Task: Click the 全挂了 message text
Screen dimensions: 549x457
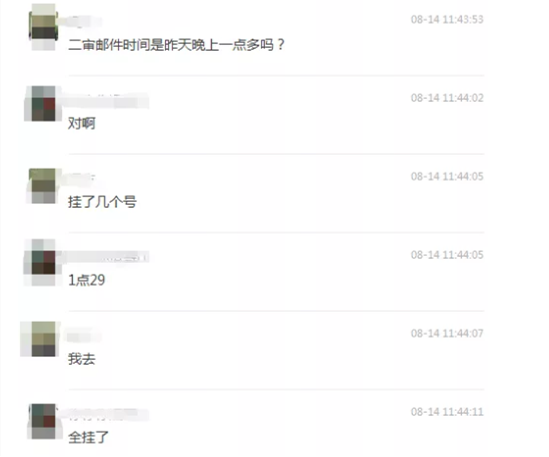Action: pyautogui.click(x=89, y=437)
